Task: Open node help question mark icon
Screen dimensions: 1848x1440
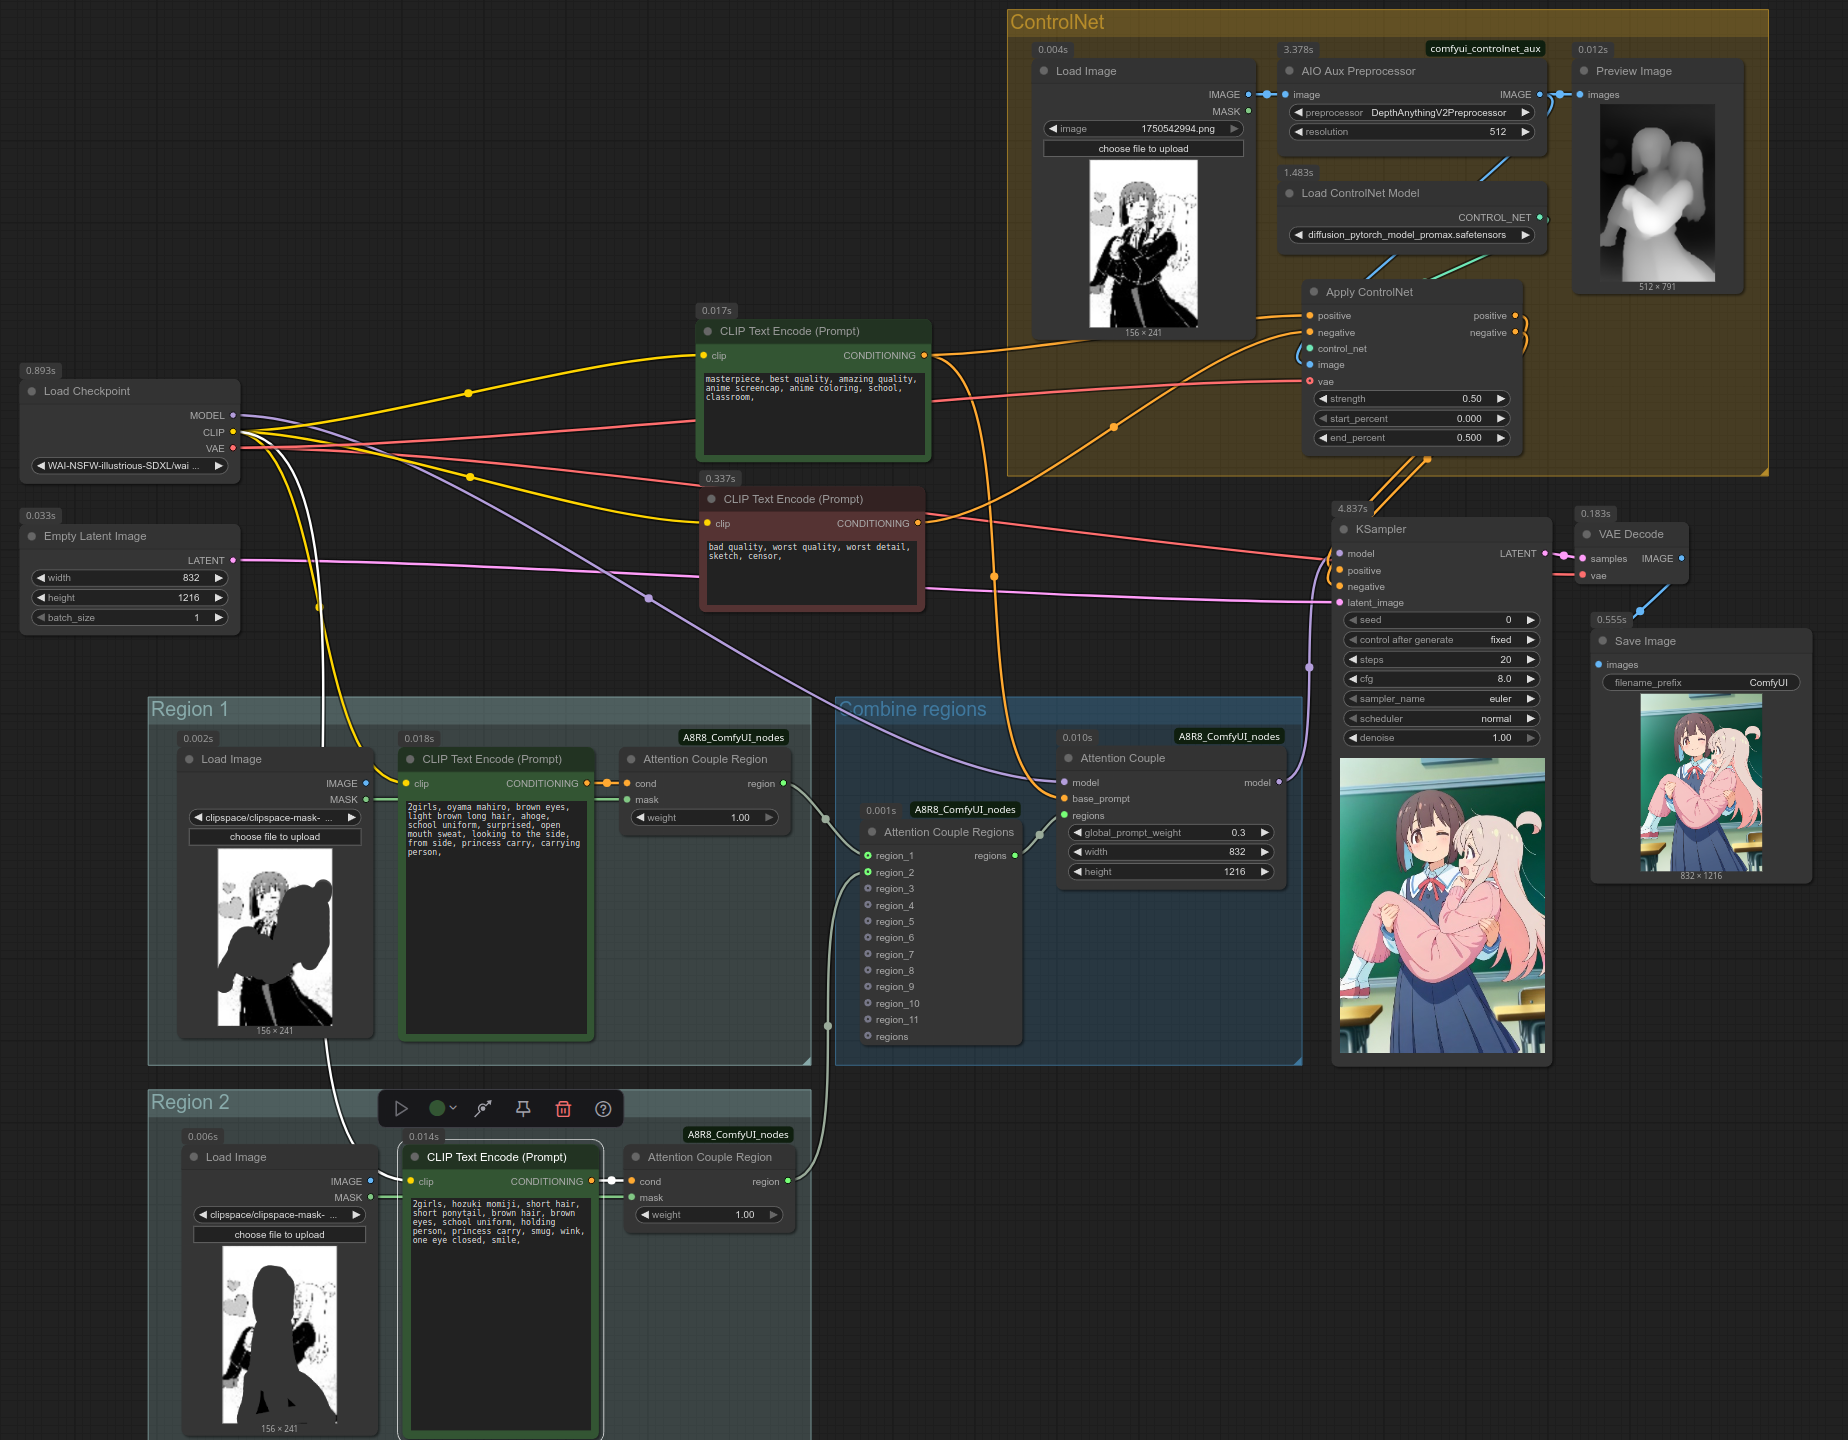Action: 603,1108
